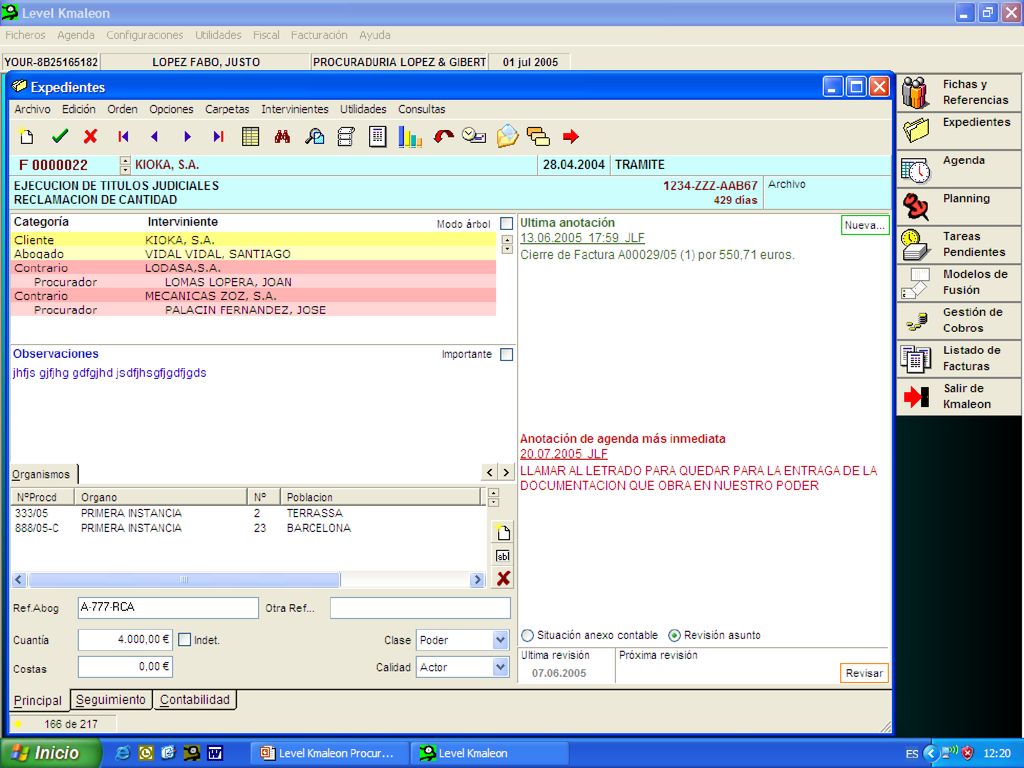Open Modelos de Fusión in the sidebar
This screenshot has height=768, width=1024.
coord(959,282)
